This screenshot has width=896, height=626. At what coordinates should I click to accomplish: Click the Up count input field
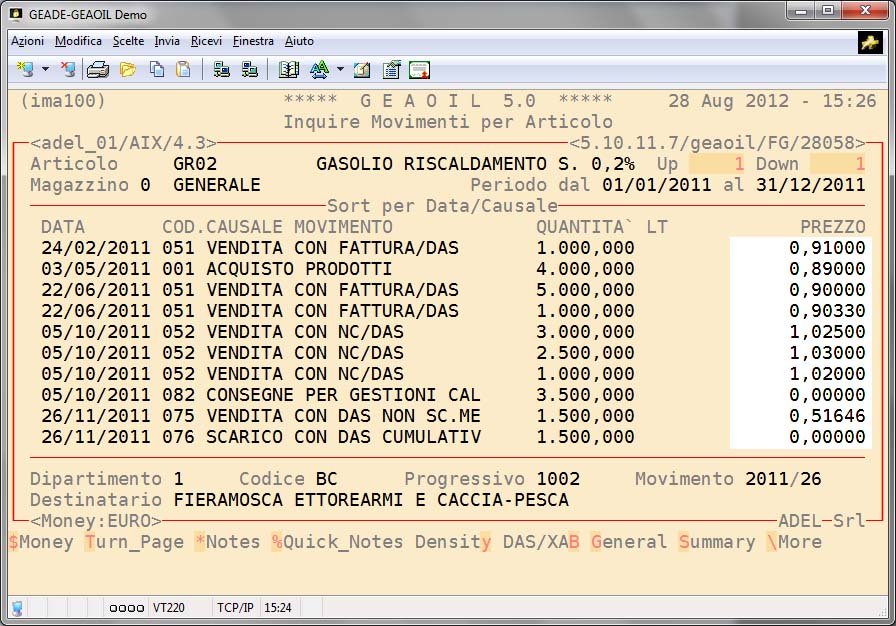[718, 164]
